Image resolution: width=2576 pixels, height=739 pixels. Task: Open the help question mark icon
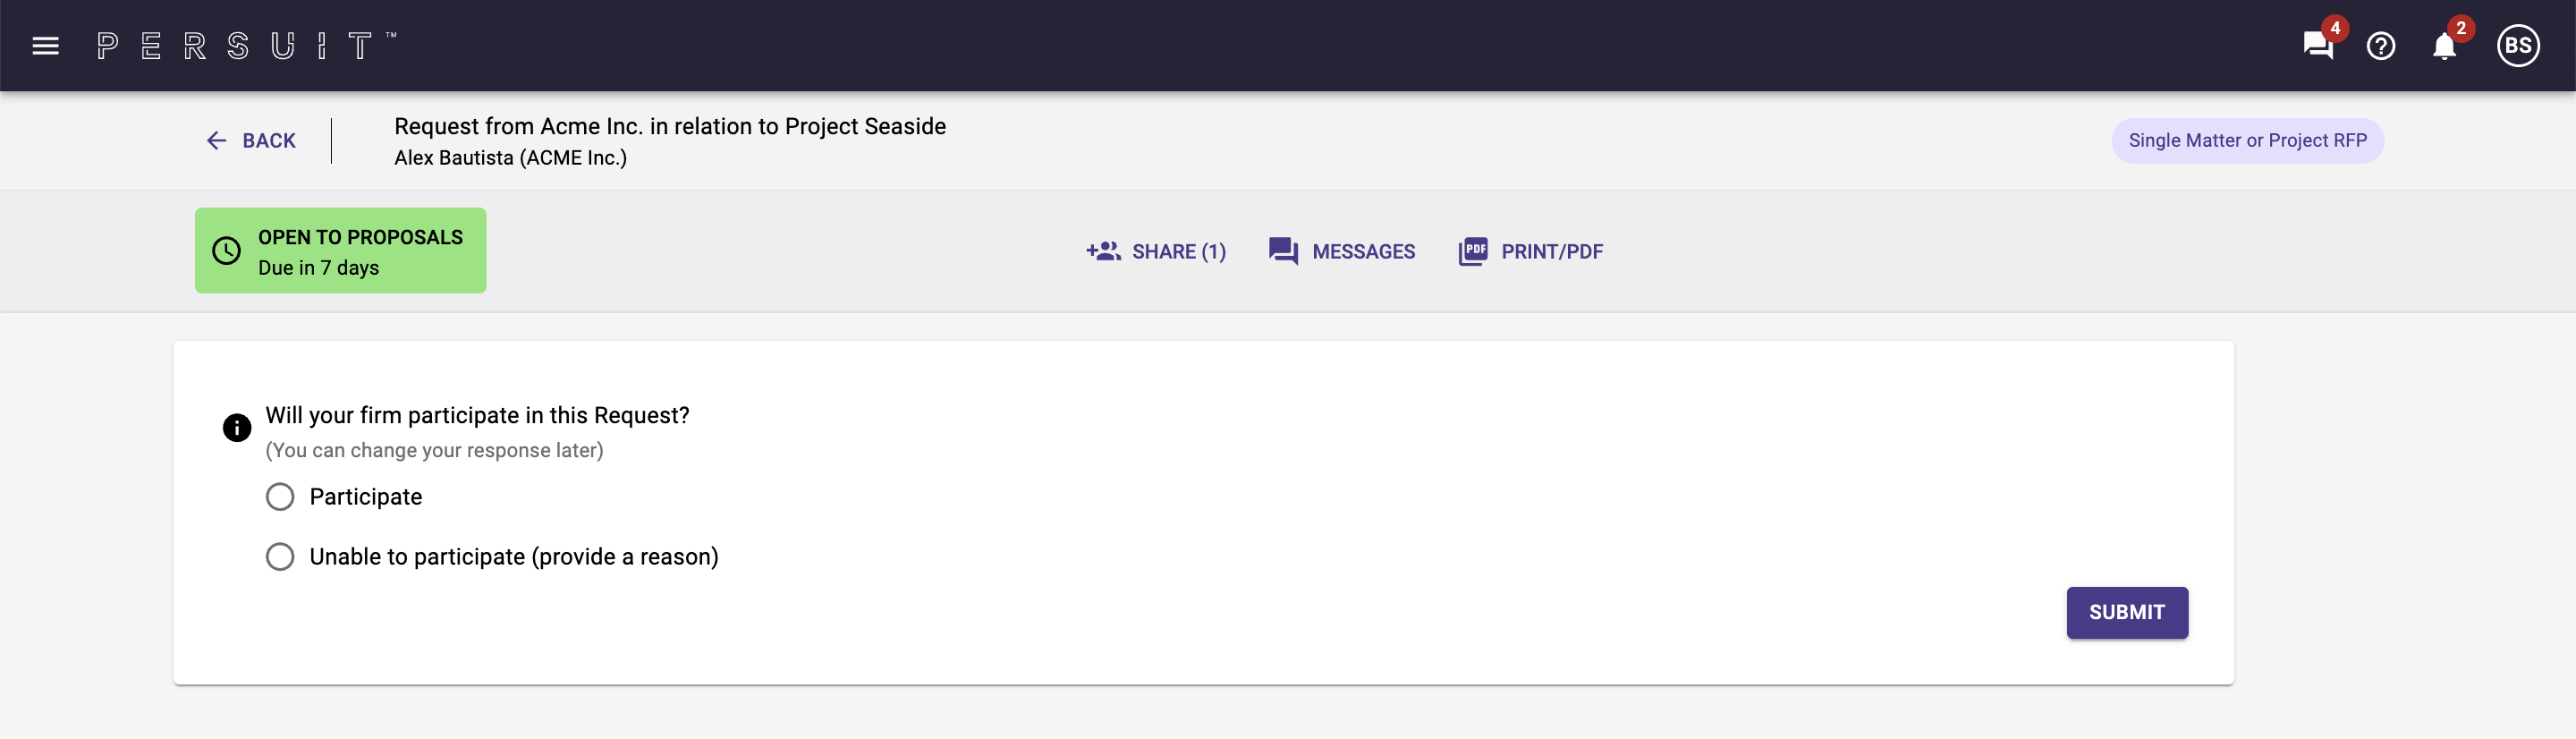coord(2381,46)
